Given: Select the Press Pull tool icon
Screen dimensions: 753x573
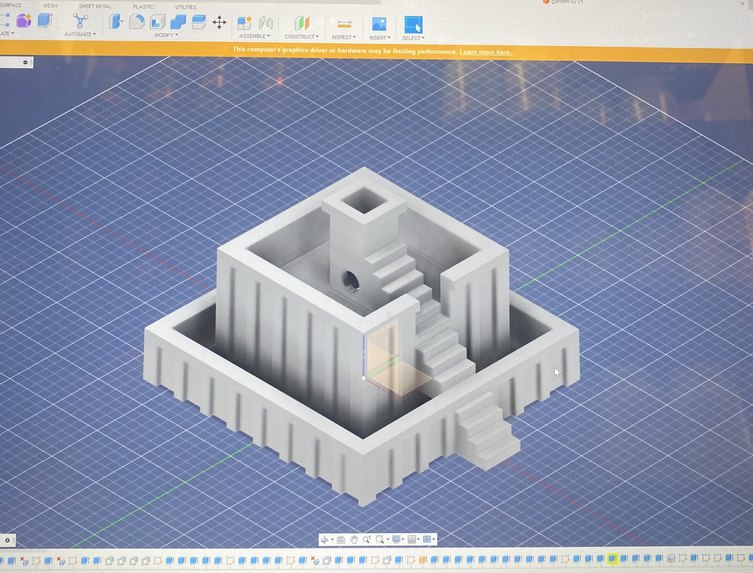Looking at the screenshot, I should click(x=115, y=22).
